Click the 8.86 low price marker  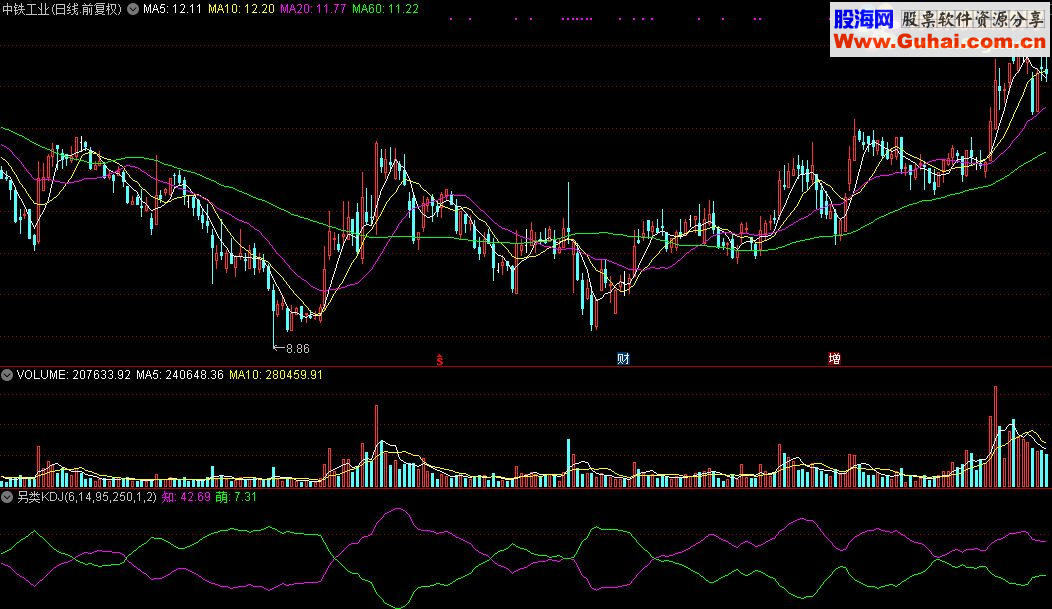[297, 349]
